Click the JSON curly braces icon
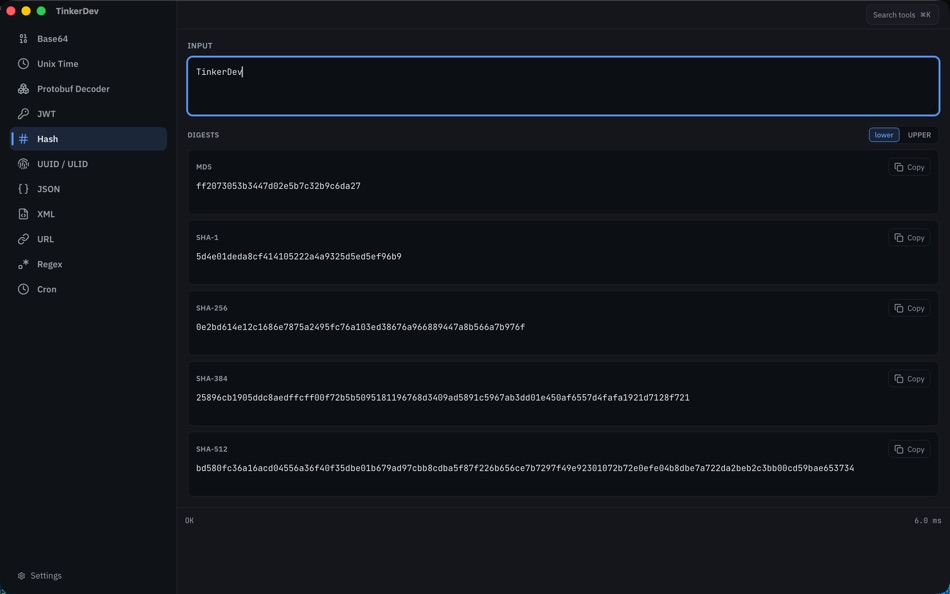 (23, 189)
